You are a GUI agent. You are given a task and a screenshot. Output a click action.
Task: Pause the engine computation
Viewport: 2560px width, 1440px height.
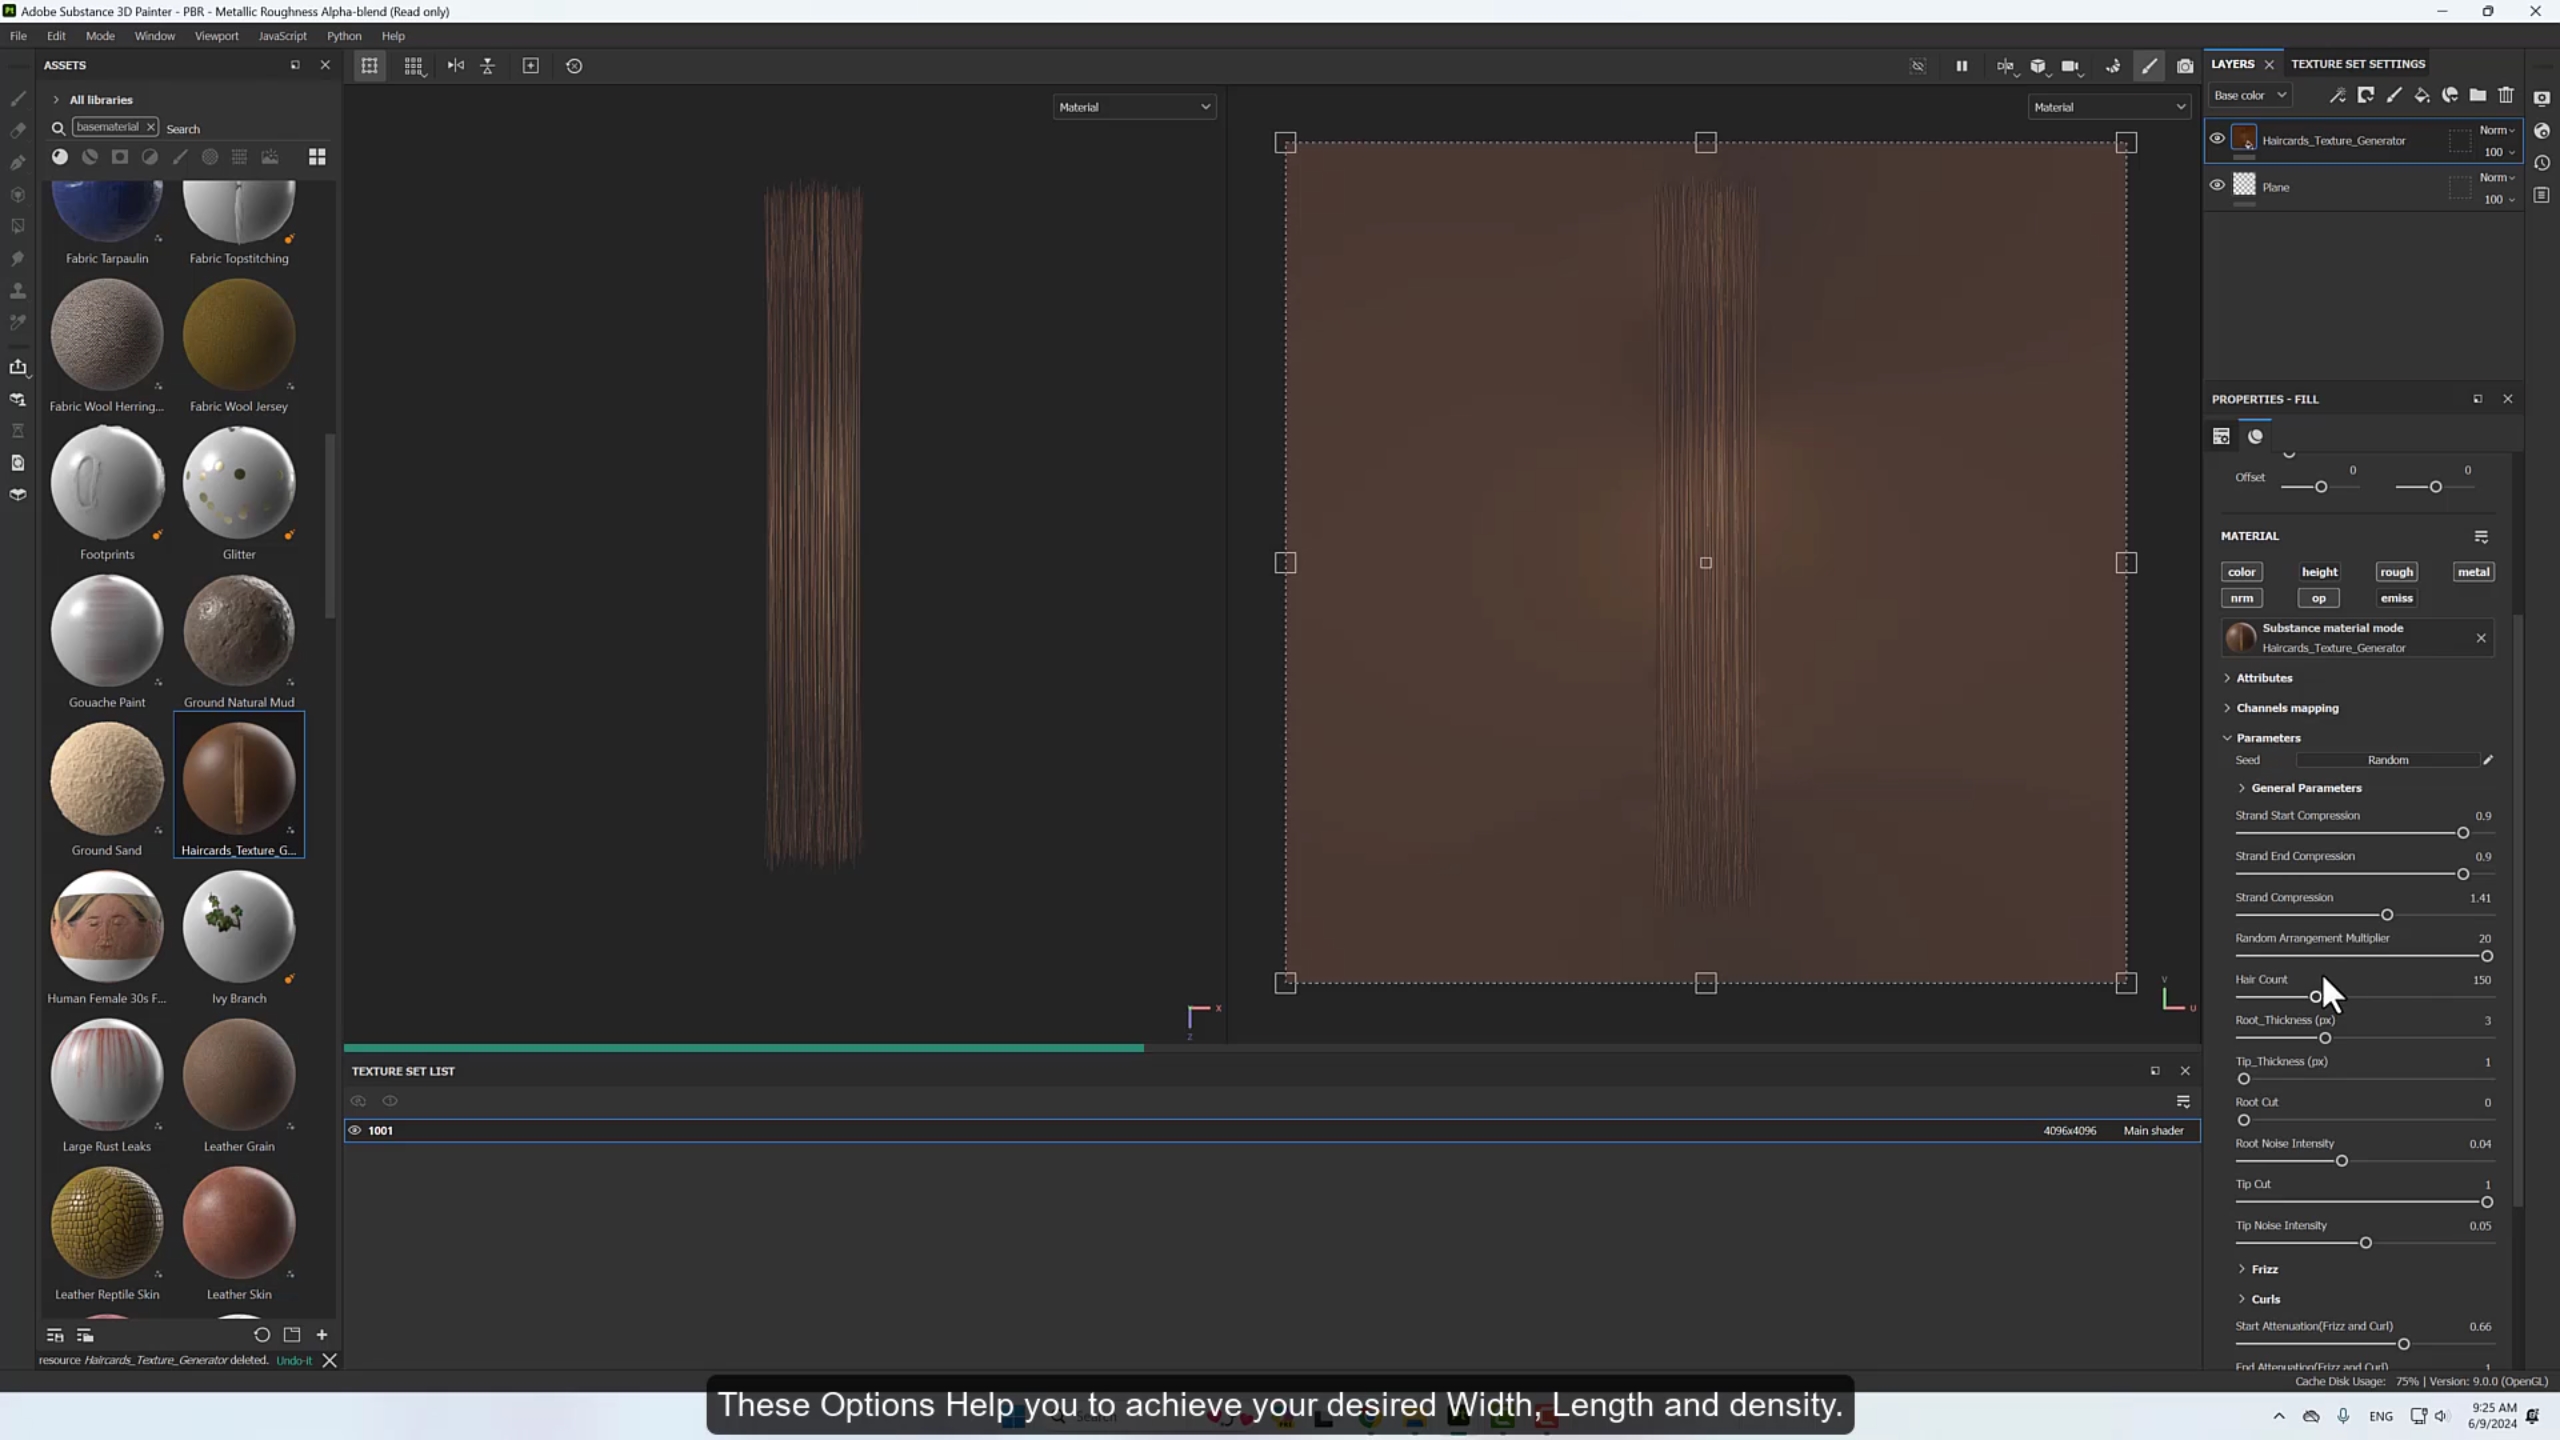[1961, 66]
